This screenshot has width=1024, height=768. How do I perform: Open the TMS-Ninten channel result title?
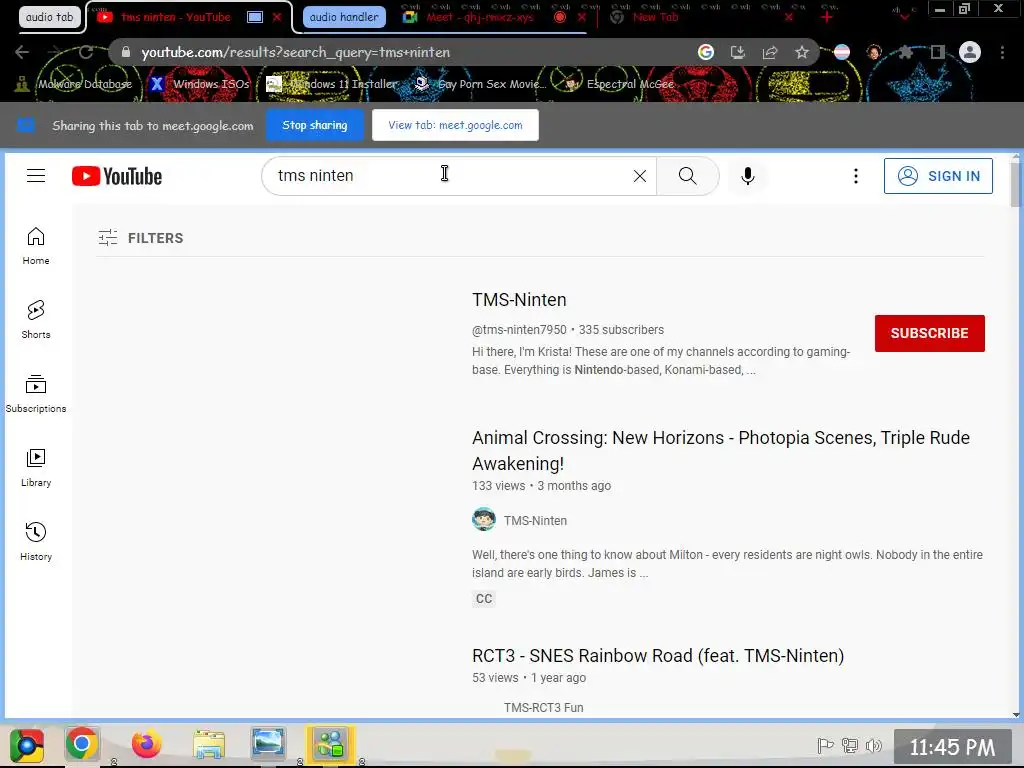pyautogui.click(x=519, y=300)
